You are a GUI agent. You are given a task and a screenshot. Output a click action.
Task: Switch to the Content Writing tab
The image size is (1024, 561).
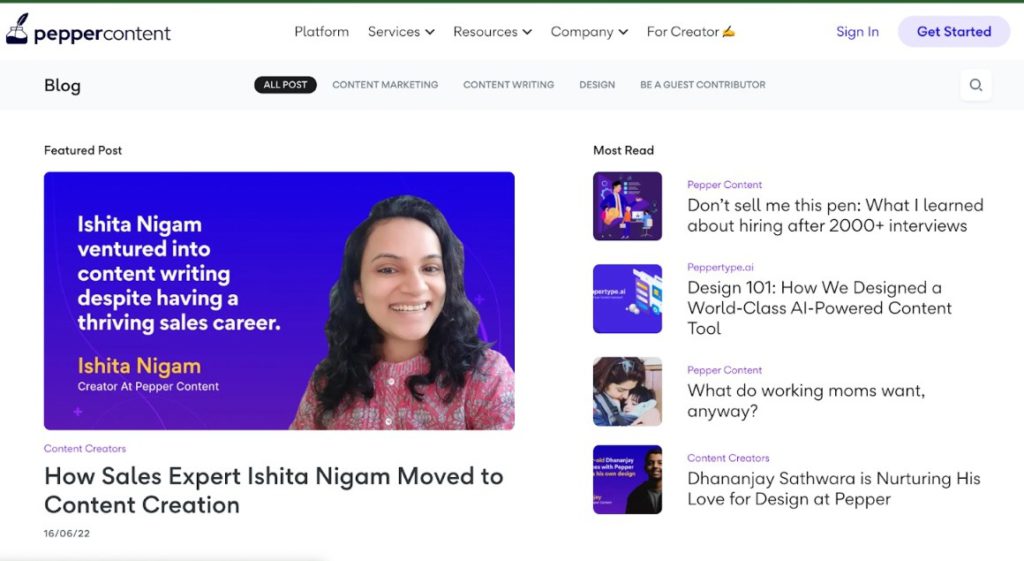(508, 85)
